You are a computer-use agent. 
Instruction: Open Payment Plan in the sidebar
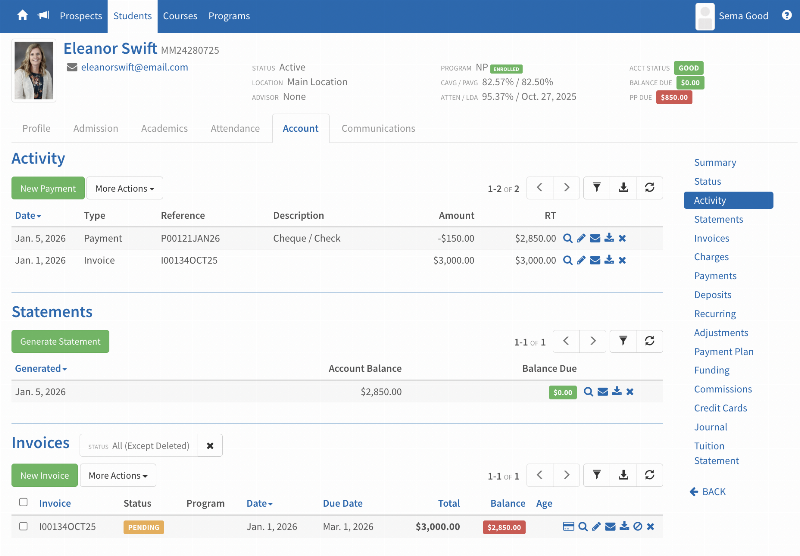723,352
